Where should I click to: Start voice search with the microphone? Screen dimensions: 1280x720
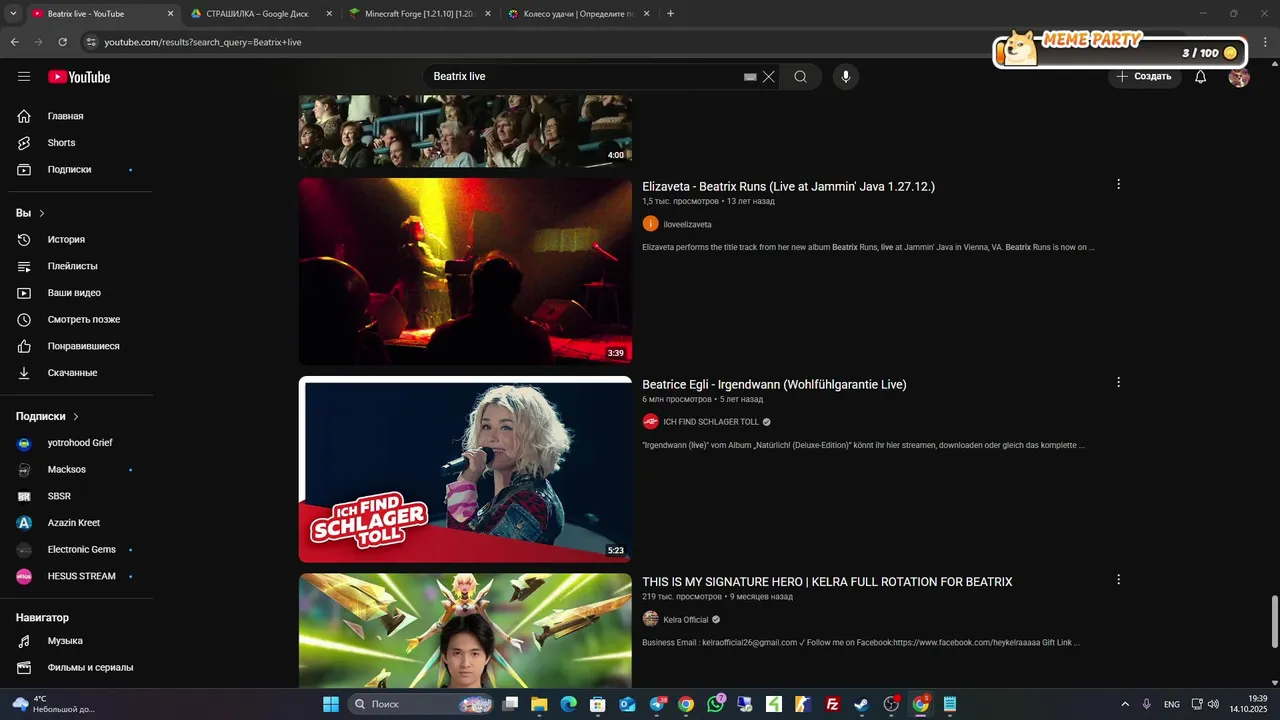tap(846, 77)
